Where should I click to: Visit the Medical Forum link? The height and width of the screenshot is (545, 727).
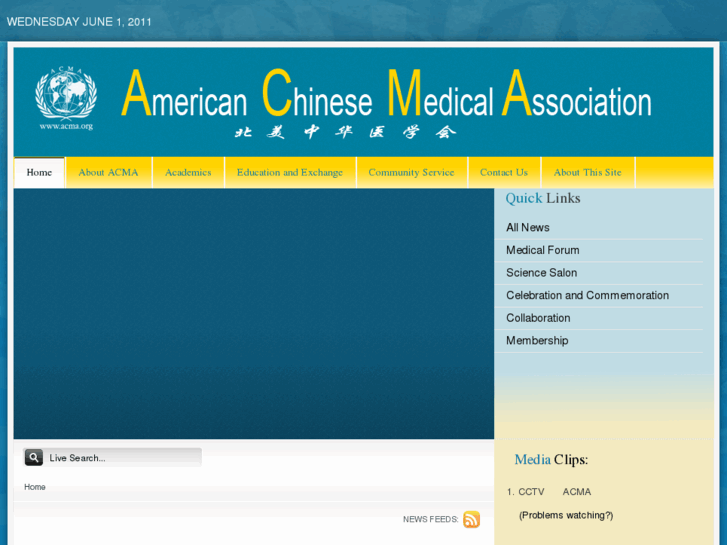[542, 250]
